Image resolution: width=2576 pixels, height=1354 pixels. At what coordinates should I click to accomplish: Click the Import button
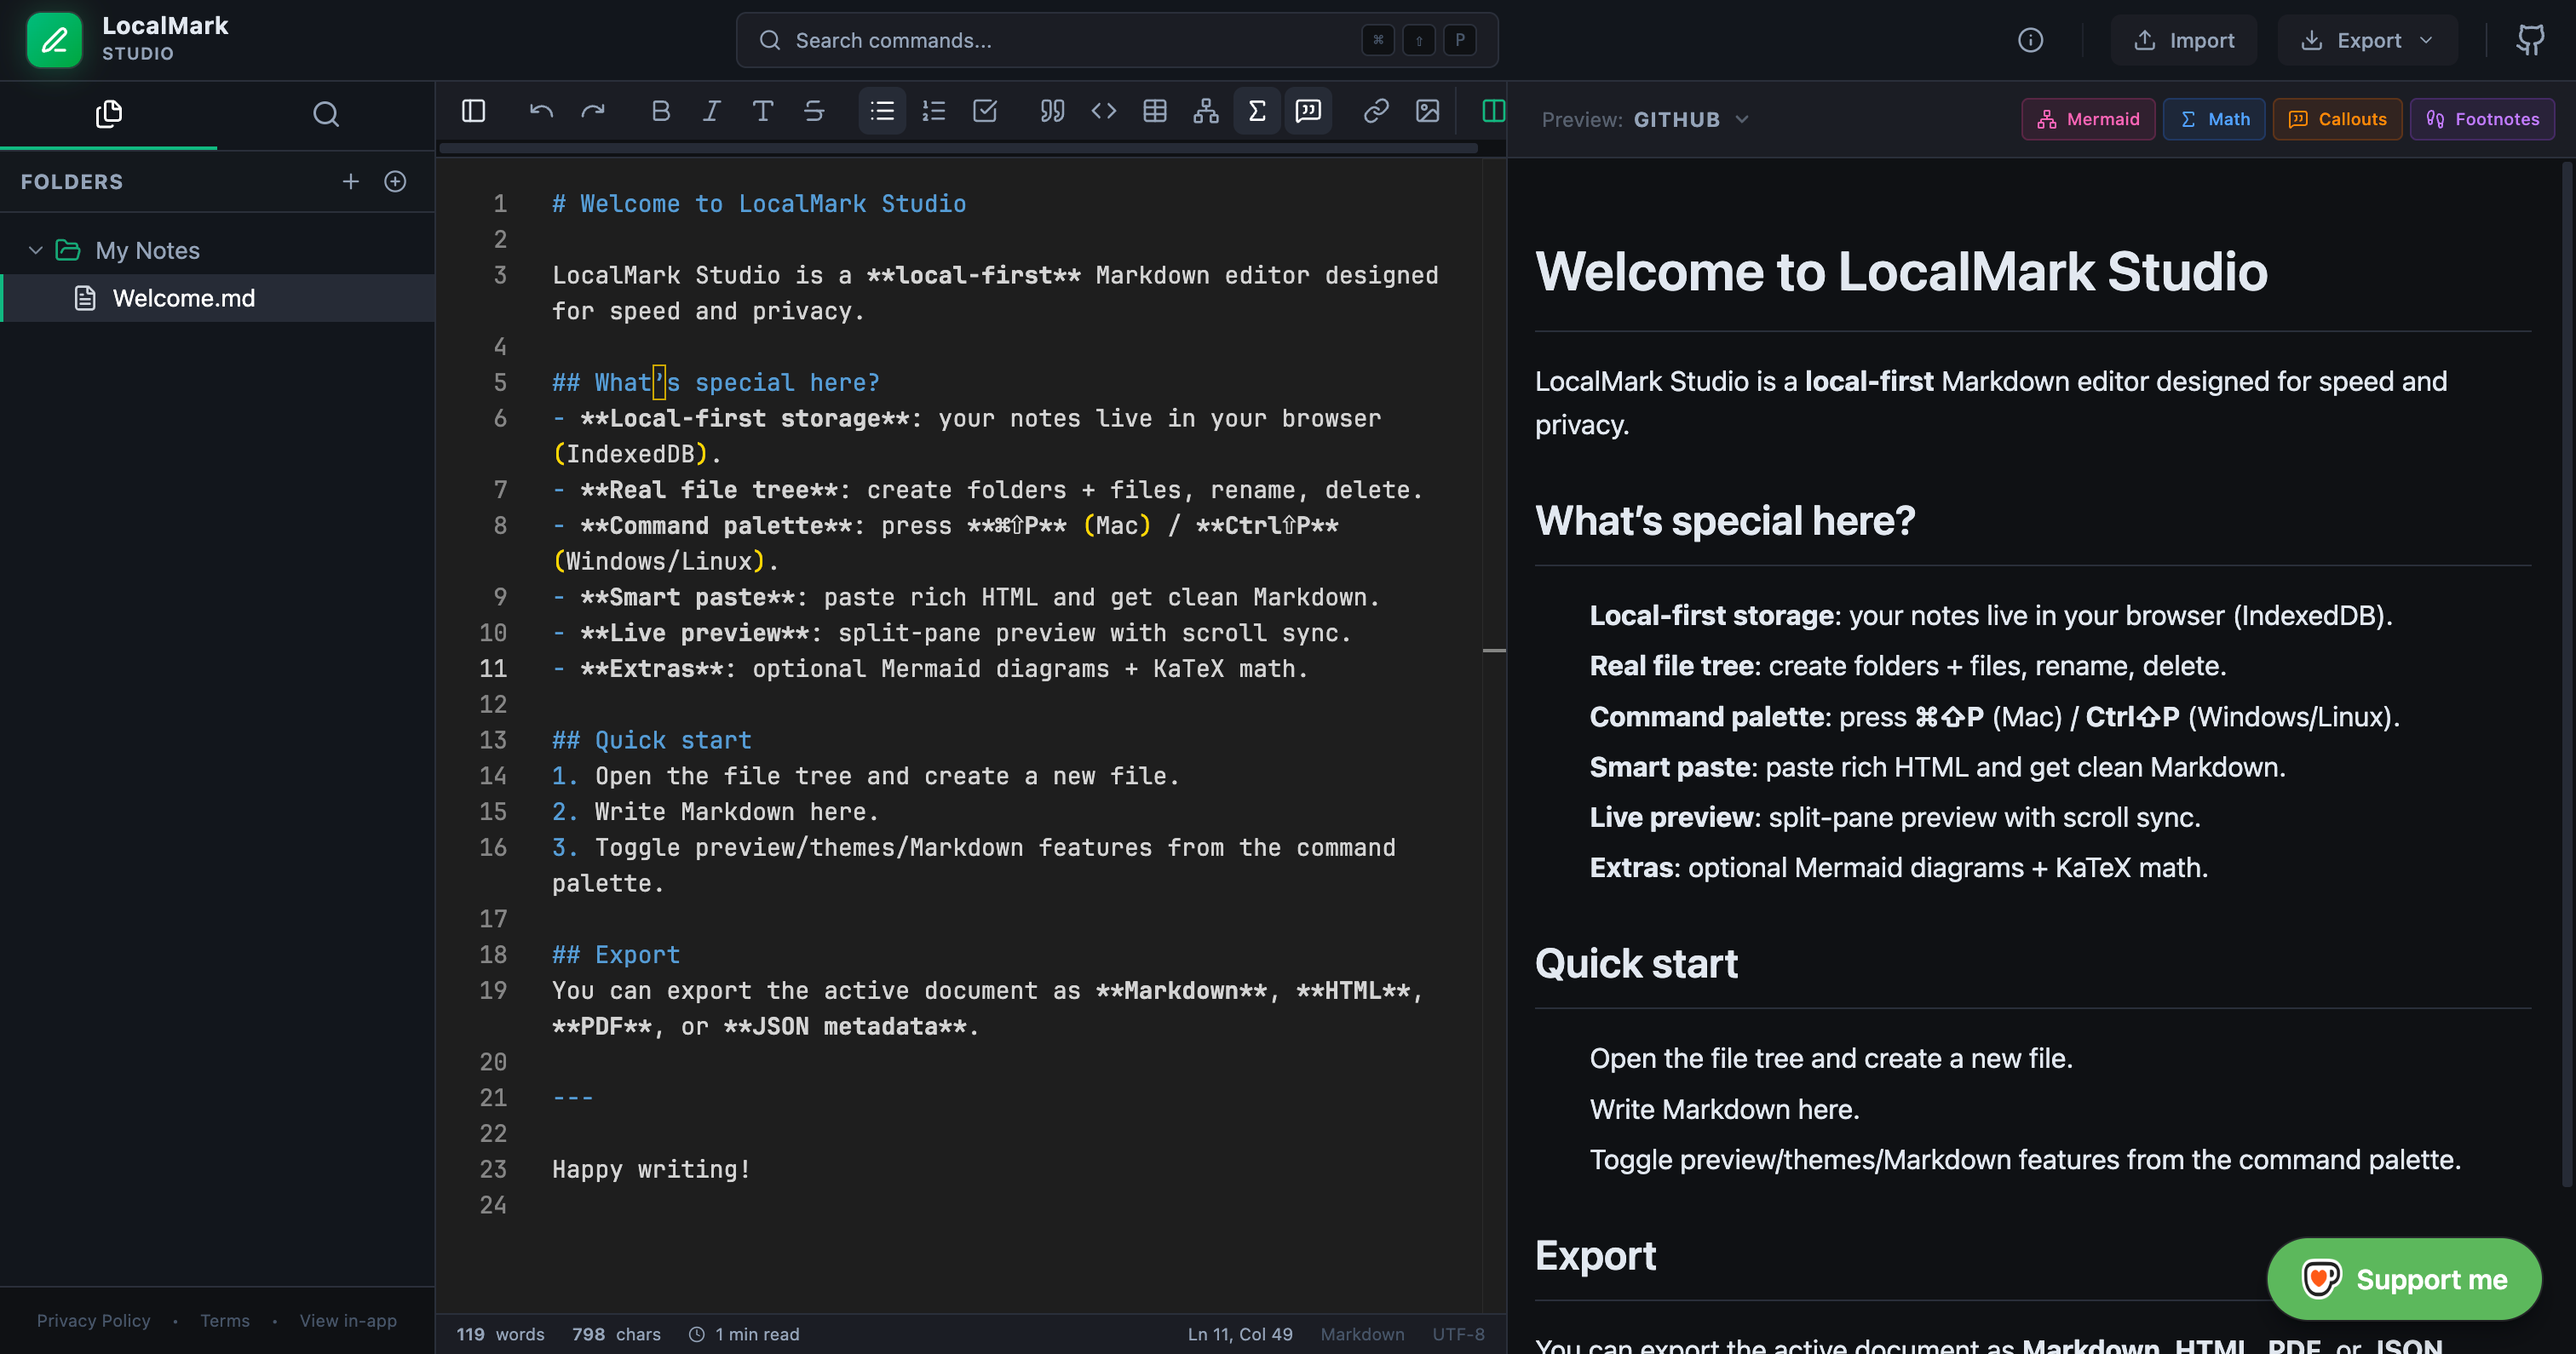click(x=2184, y=40)
